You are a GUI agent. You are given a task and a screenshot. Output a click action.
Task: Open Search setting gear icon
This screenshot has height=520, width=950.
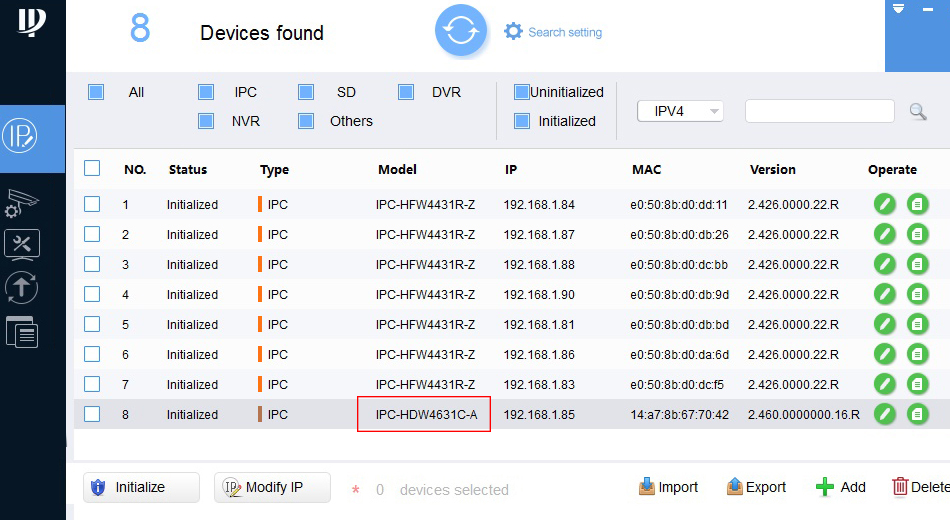click(513, 32)
